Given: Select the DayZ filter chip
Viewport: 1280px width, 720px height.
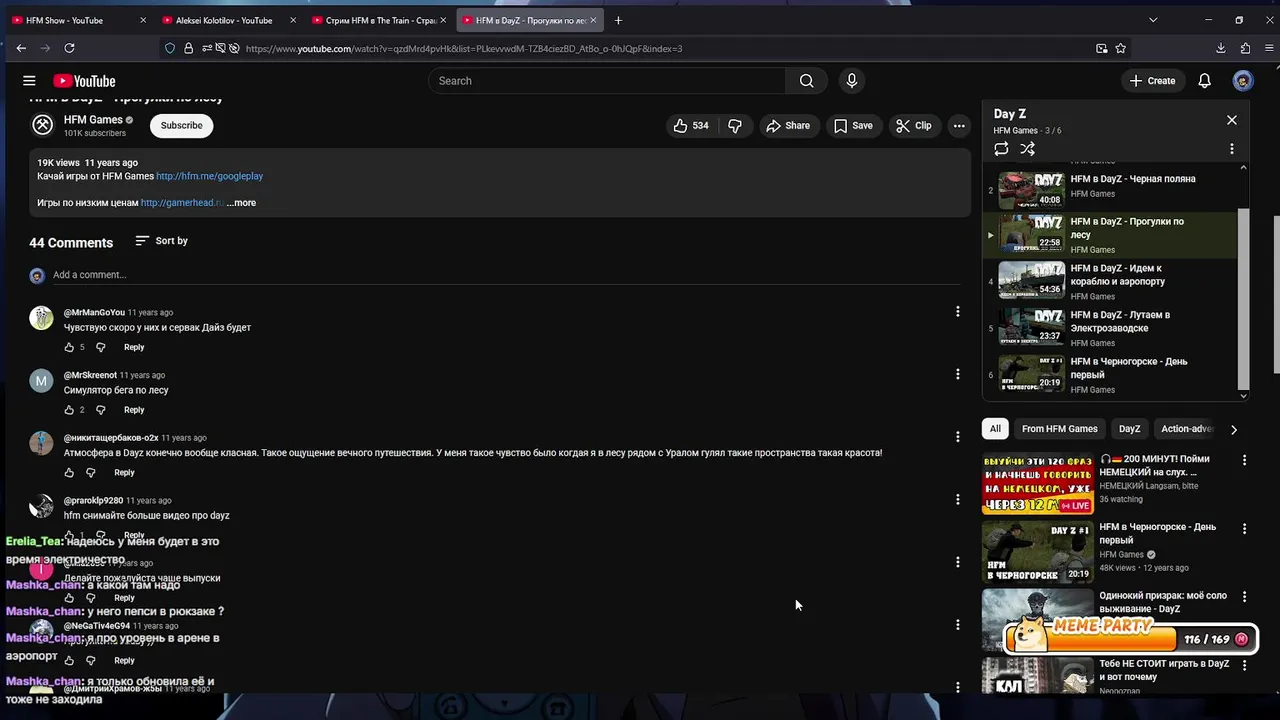Looking at the screenshot, I should [x=1129, y=429].
